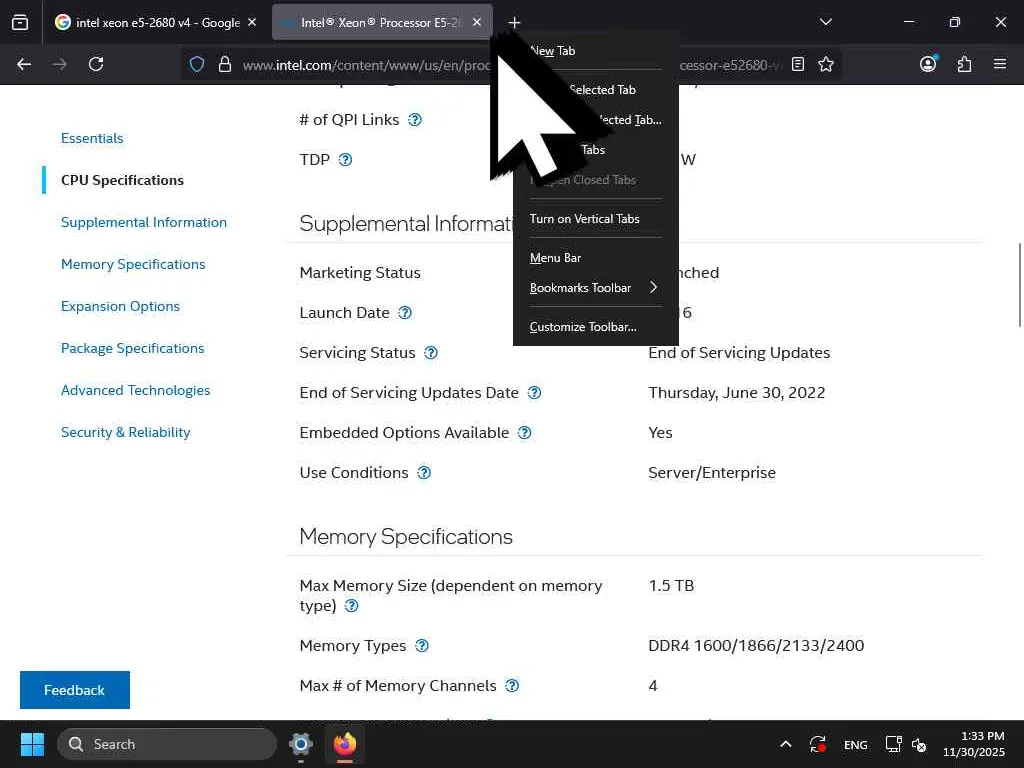
Task: Reload the current page
Action: coord(96,64)
